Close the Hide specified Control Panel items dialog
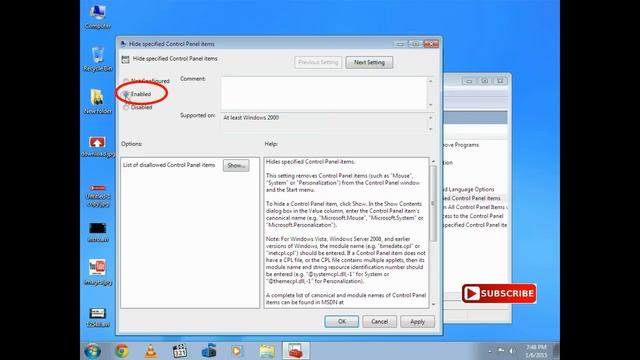640x360 pixels. 431,44
